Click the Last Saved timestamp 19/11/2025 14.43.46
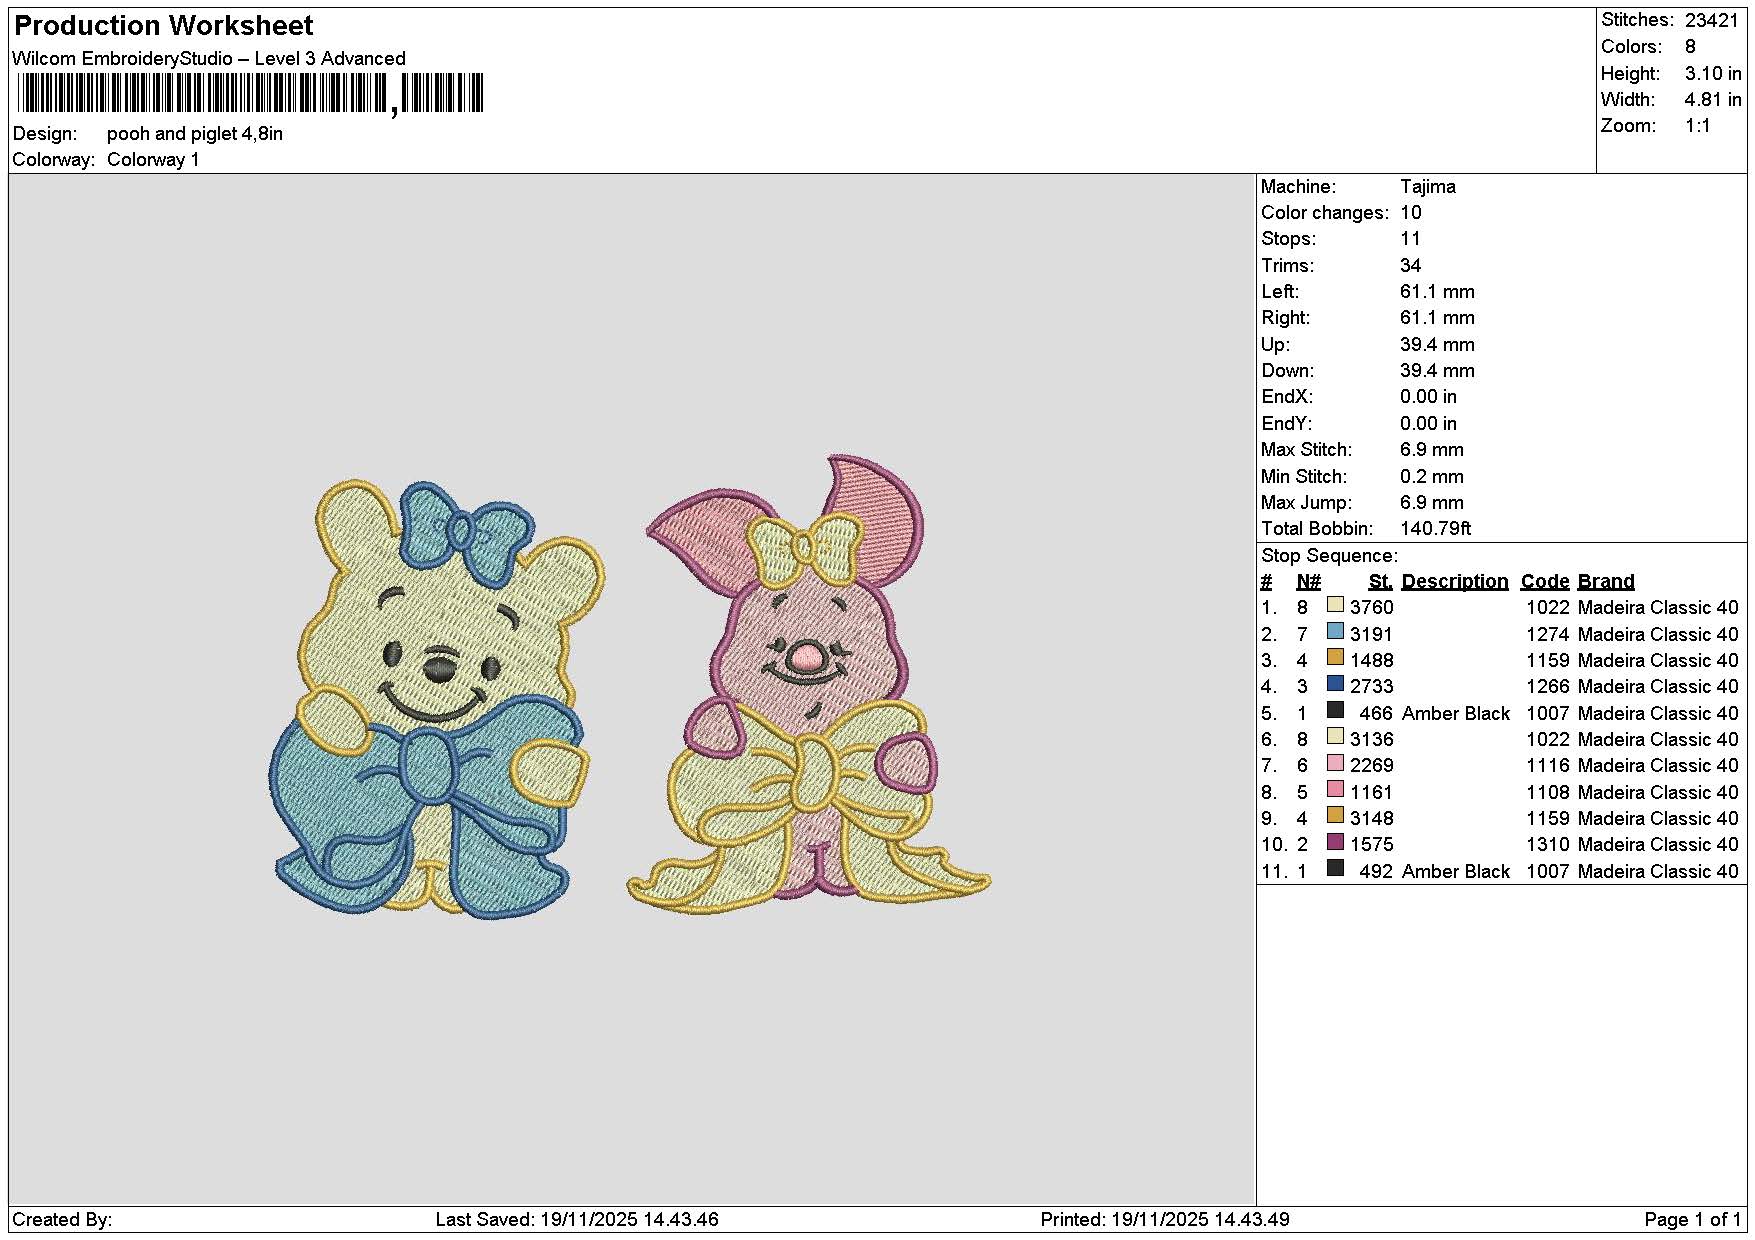 [629, 1219]
